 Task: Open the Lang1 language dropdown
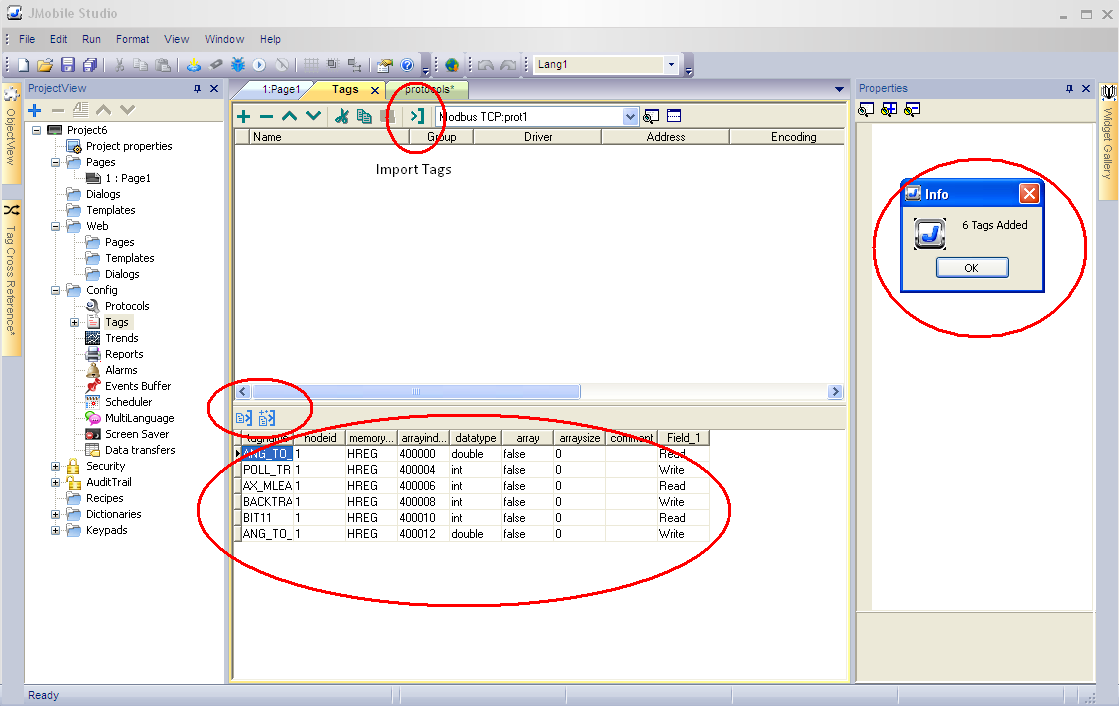pyautogui.click(x=671, y=65)
